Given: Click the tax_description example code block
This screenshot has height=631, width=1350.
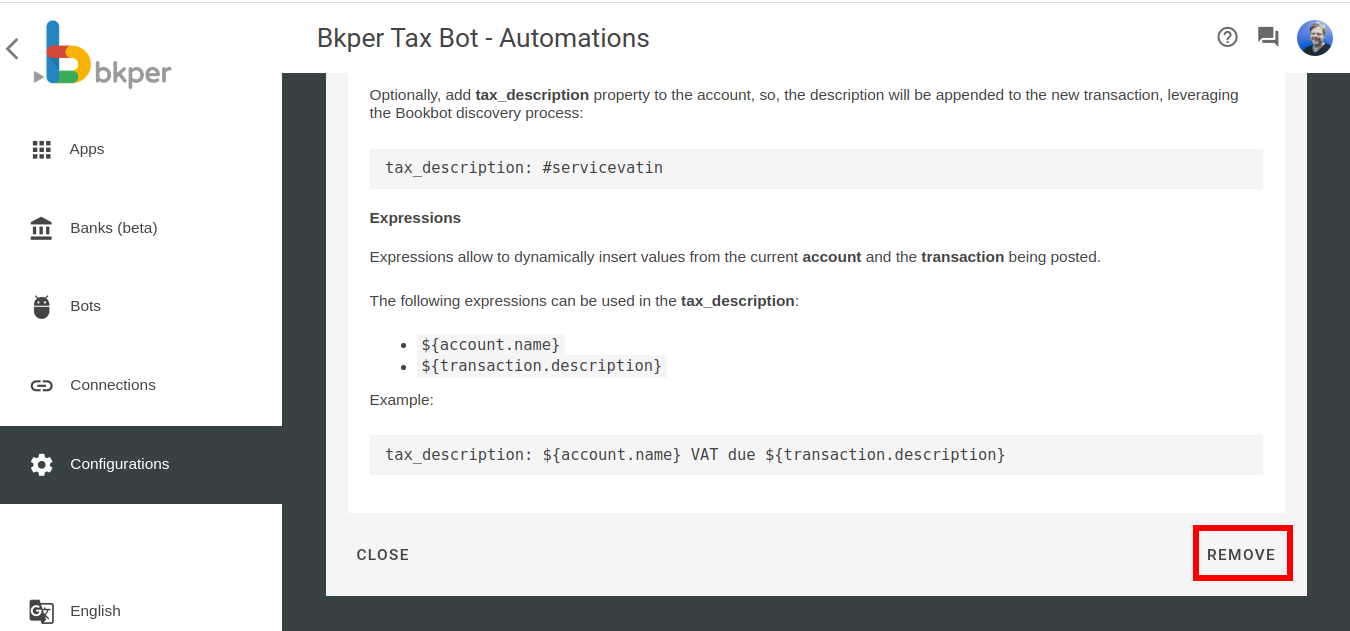Looking at the screenshot, I should [816, 454].
